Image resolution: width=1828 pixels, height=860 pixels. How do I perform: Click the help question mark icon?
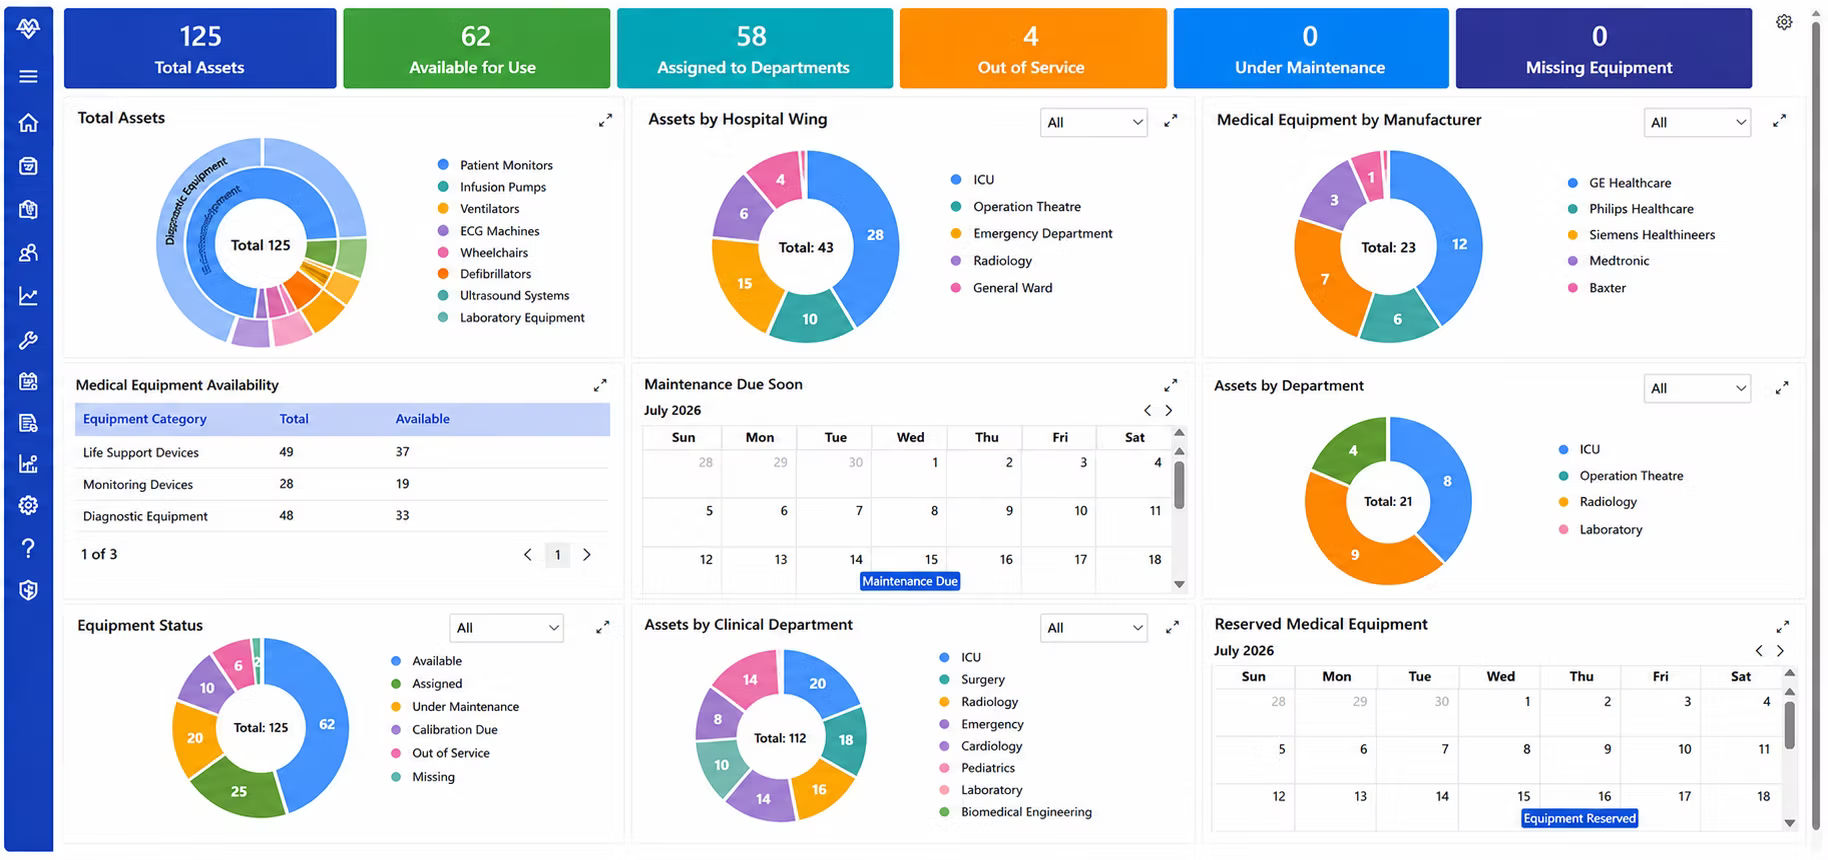tap(28, 548)
